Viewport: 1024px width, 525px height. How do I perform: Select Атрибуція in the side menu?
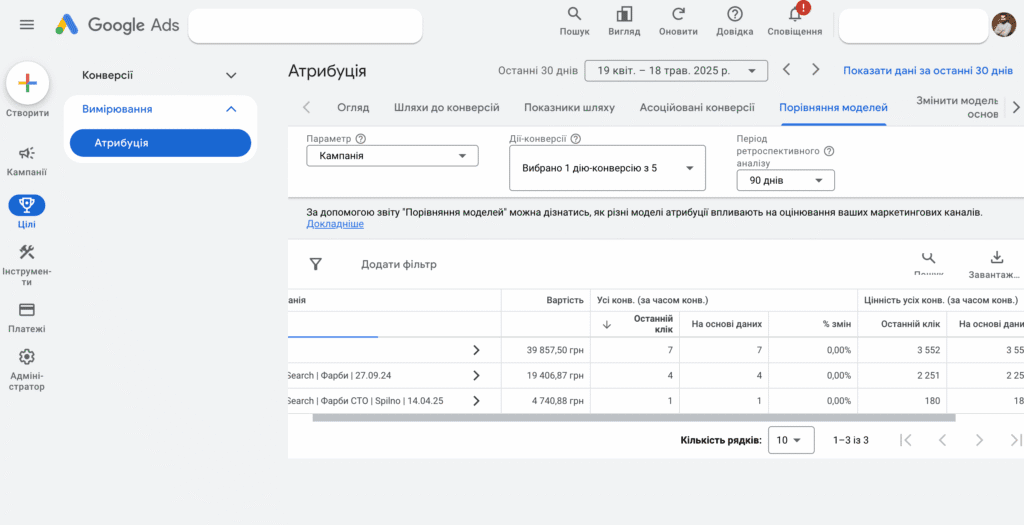tap(160, 143)
